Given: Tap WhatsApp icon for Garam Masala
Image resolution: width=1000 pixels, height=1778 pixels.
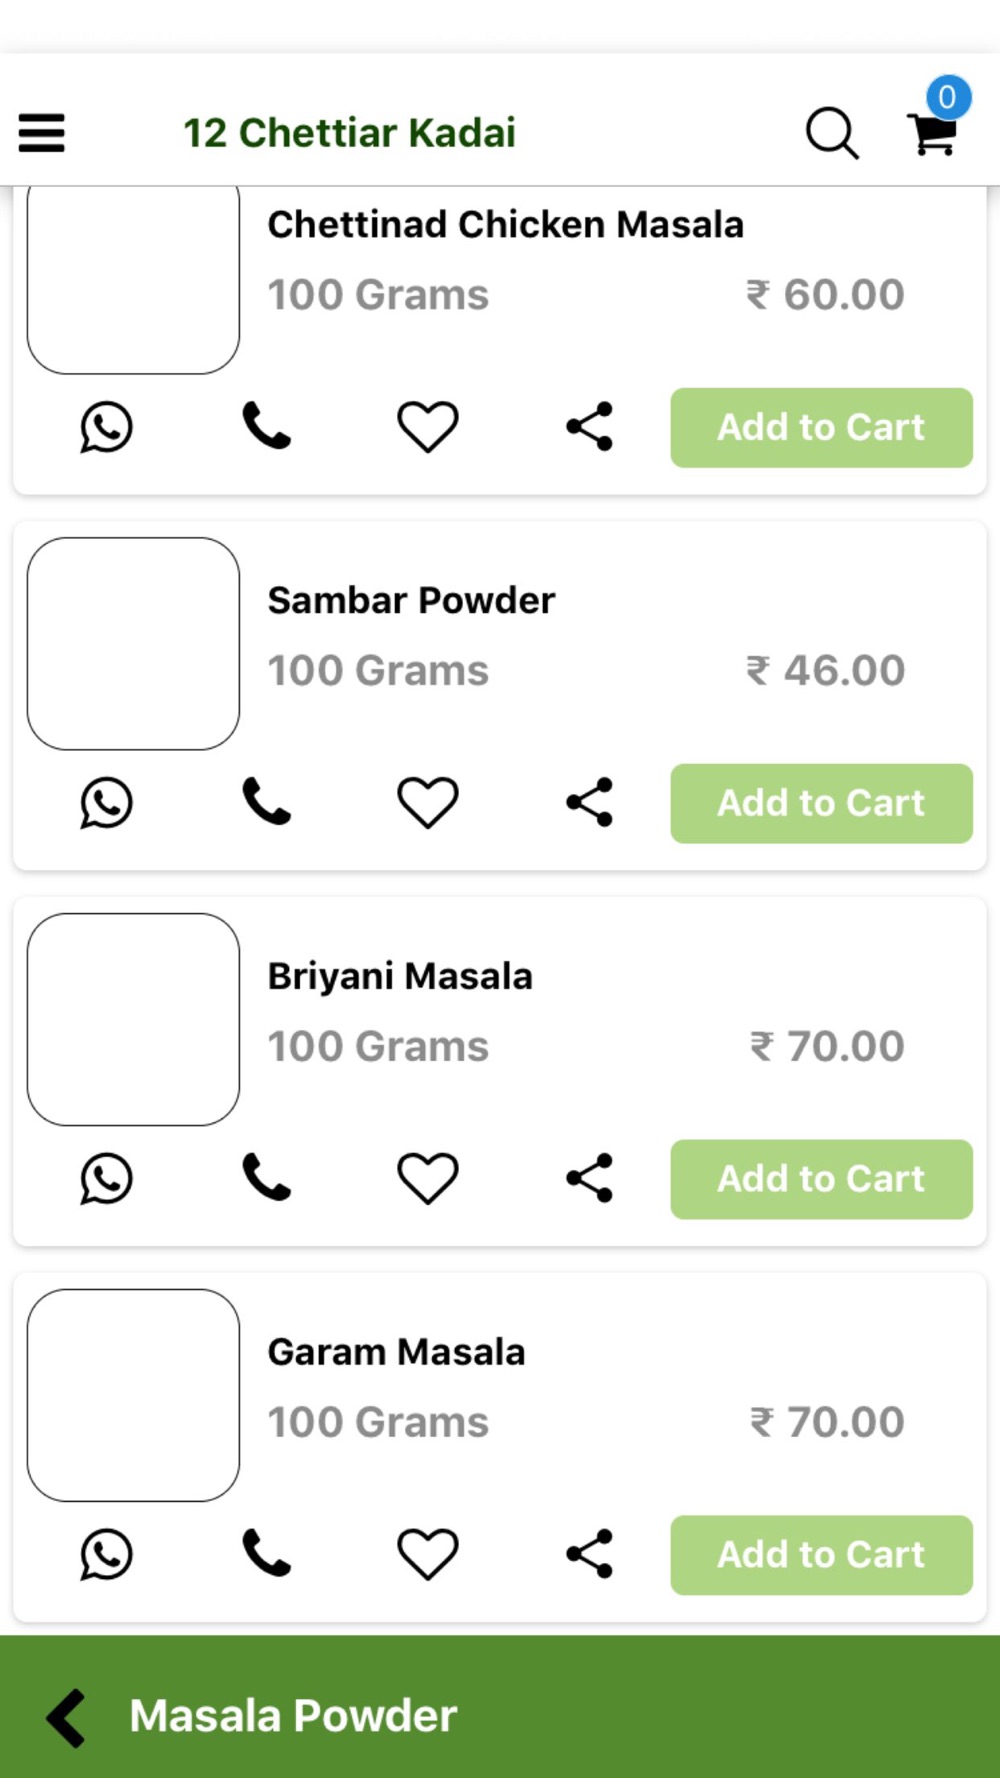Looking at the screenshot, I should click(106, 1554).
